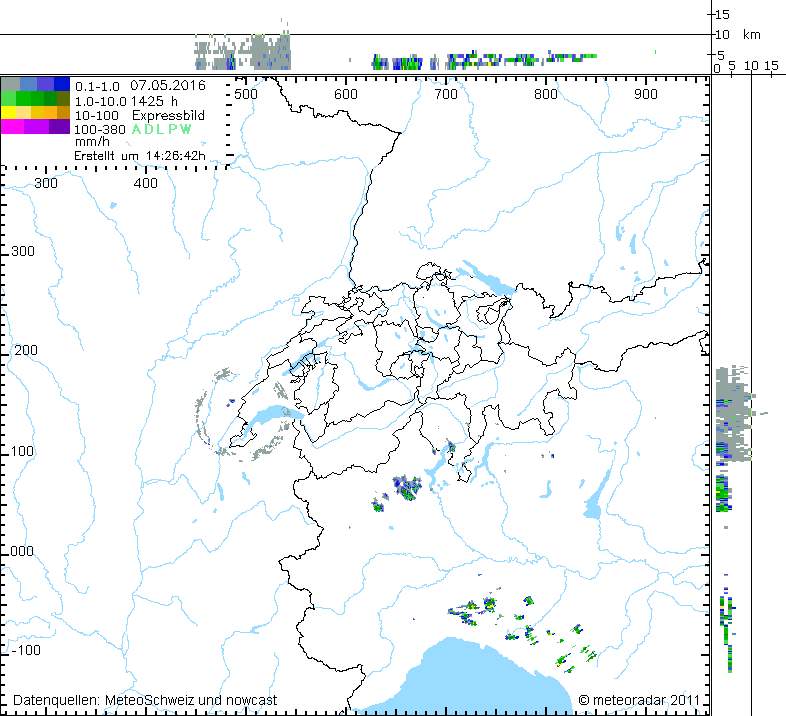Click the 'km' height unit label
The image size is (786, 716).
[x=751, y=35]
